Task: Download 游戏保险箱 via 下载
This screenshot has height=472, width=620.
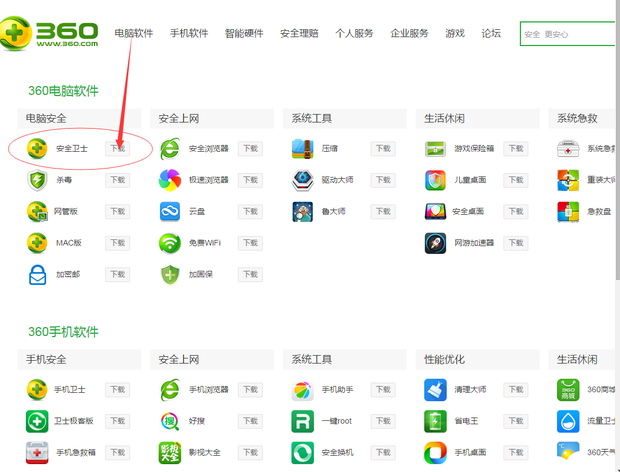Action: [516, 149]
